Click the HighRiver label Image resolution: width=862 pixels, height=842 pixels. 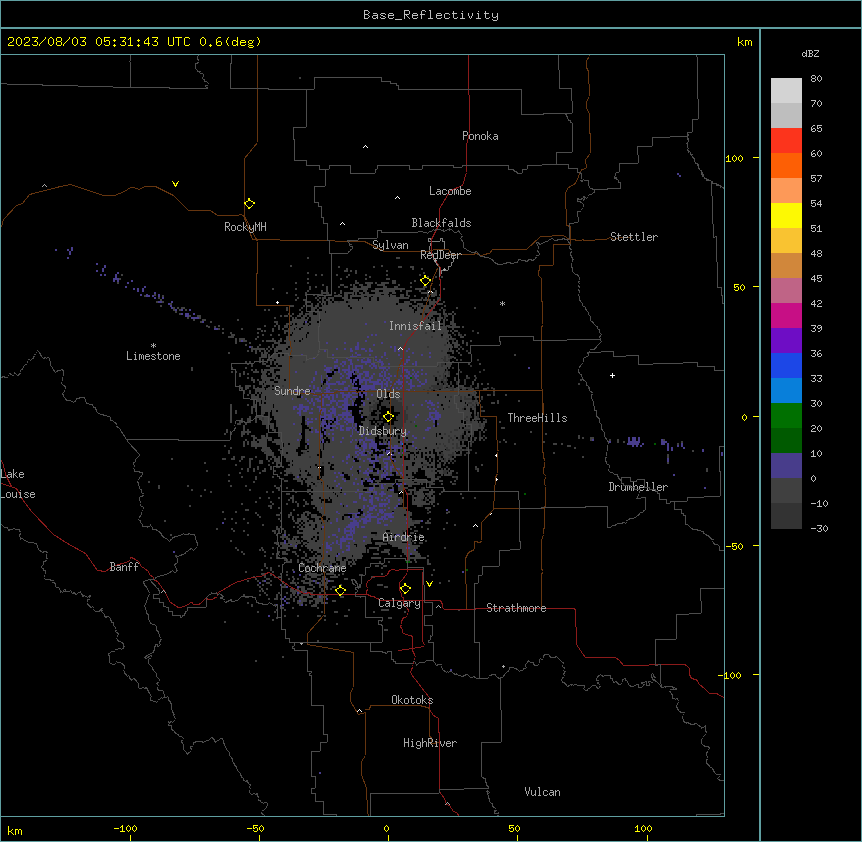pyautogui.click(x=430, y=743)
